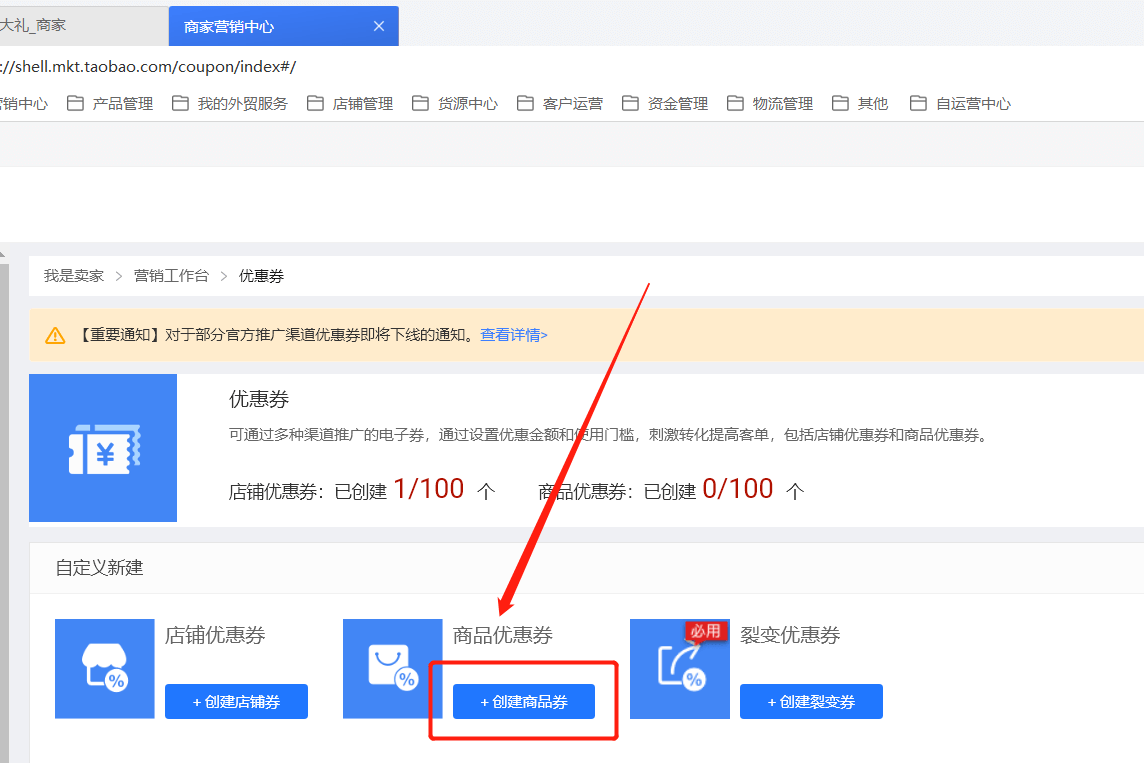Click the 必用 red badge

tap(706, 631)
